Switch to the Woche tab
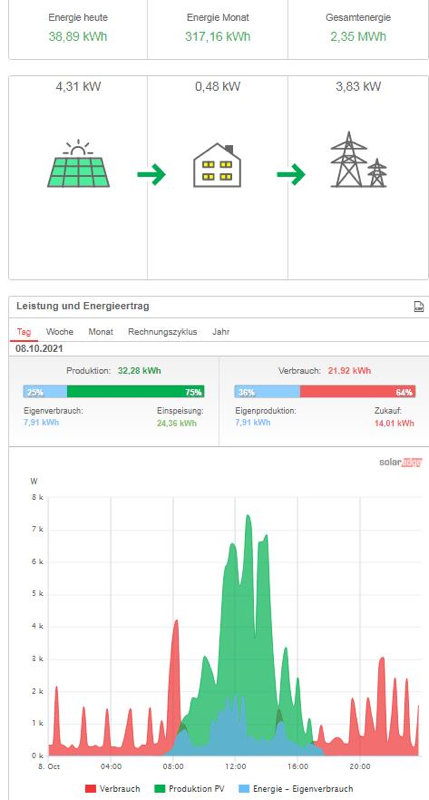 click(60, 332)
